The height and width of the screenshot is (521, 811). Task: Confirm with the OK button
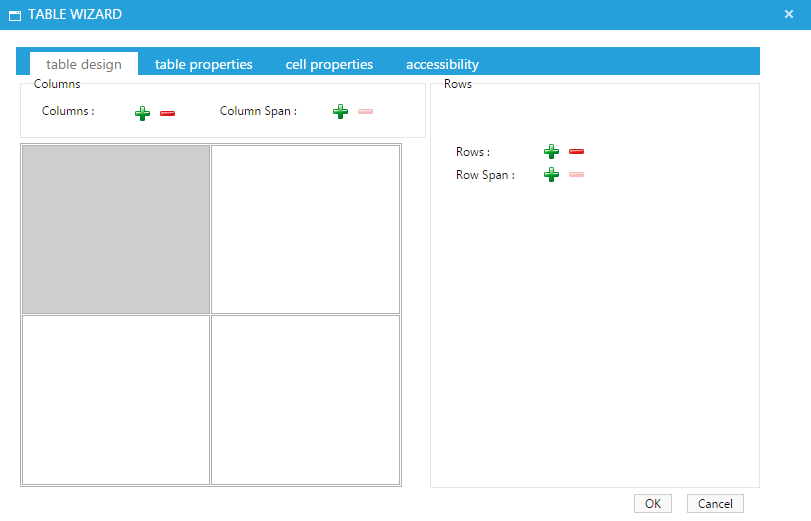pos(653,503)
